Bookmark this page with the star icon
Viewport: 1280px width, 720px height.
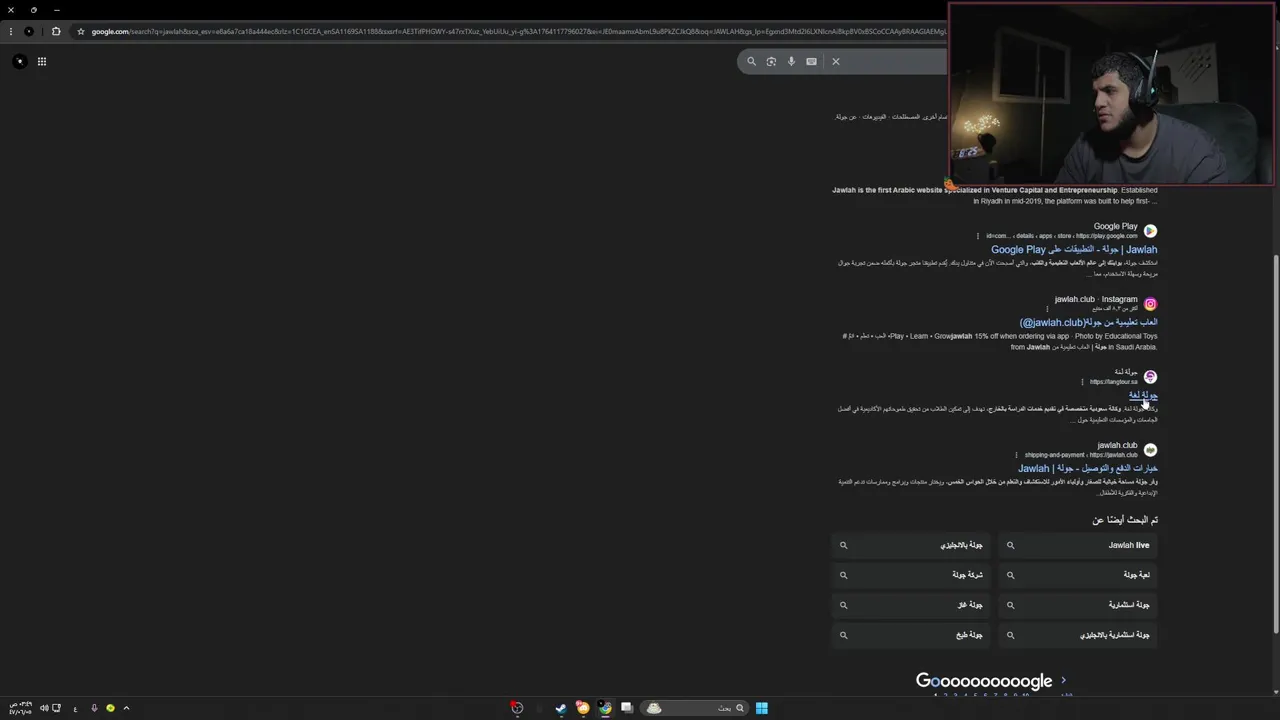(x=81, y=31)
